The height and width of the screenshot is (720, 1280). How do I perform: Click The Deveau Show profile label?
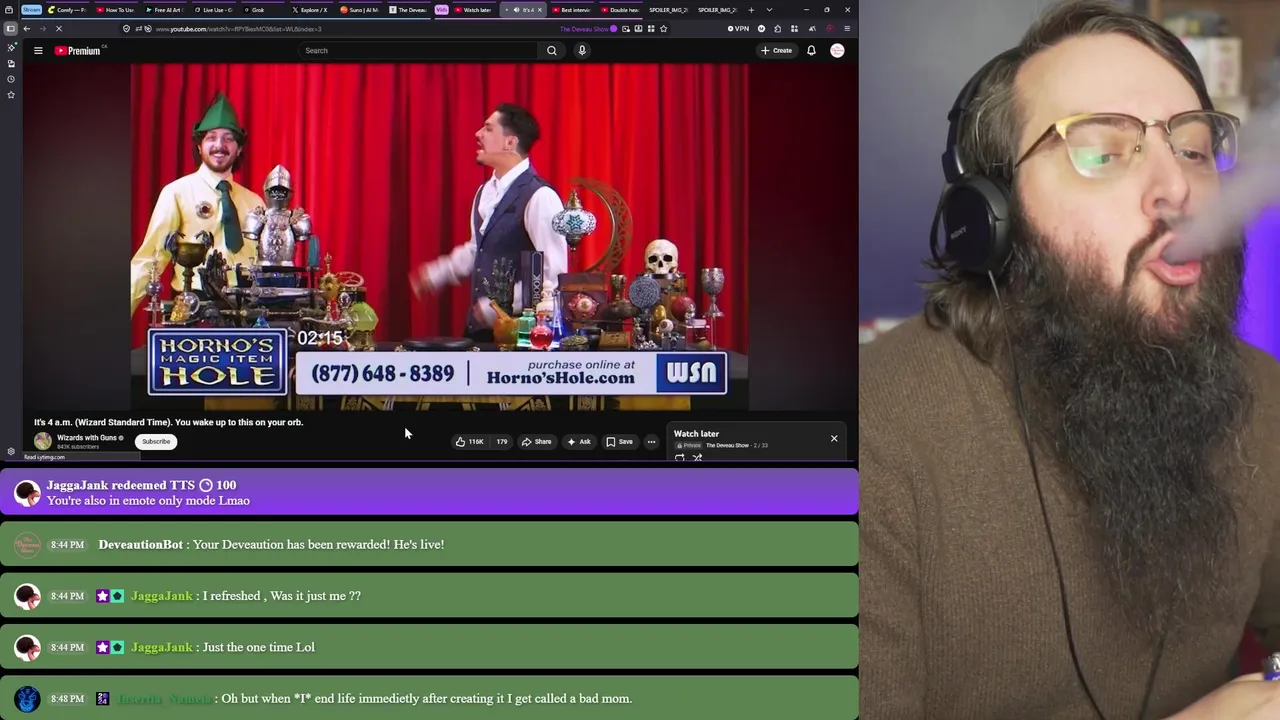coord(587,28)
